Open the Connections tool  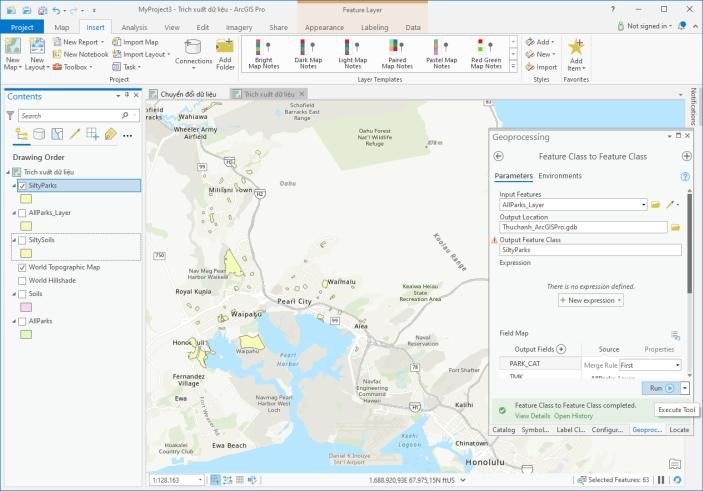[x=193, y=54]
